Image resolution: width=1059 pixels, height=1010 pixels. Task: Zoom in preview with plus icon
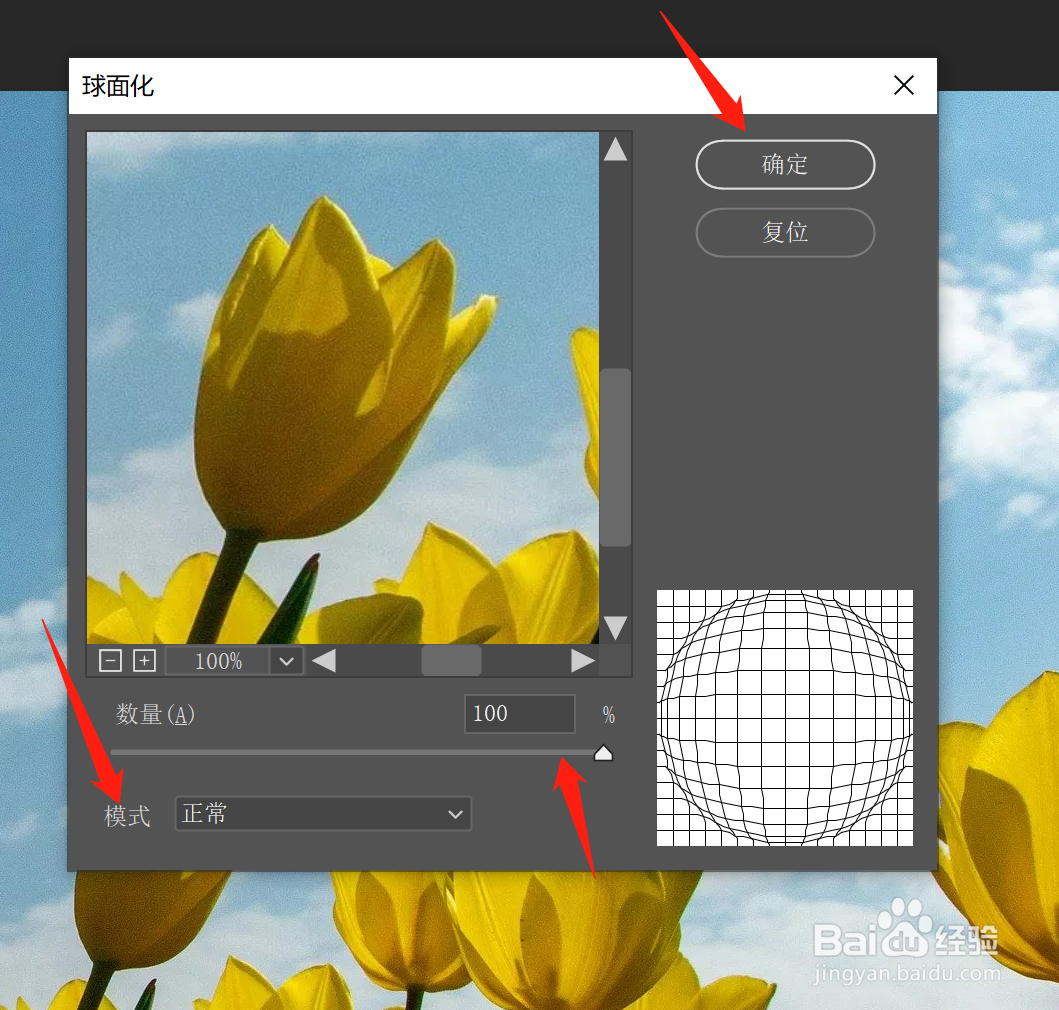[x=144, y=661]
